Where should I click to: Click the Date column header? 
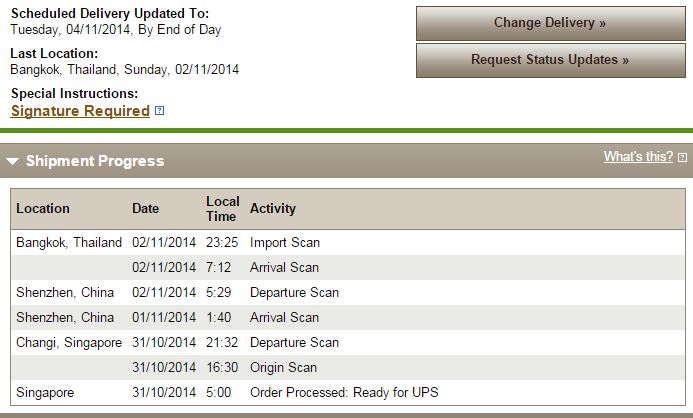(145, 209)
